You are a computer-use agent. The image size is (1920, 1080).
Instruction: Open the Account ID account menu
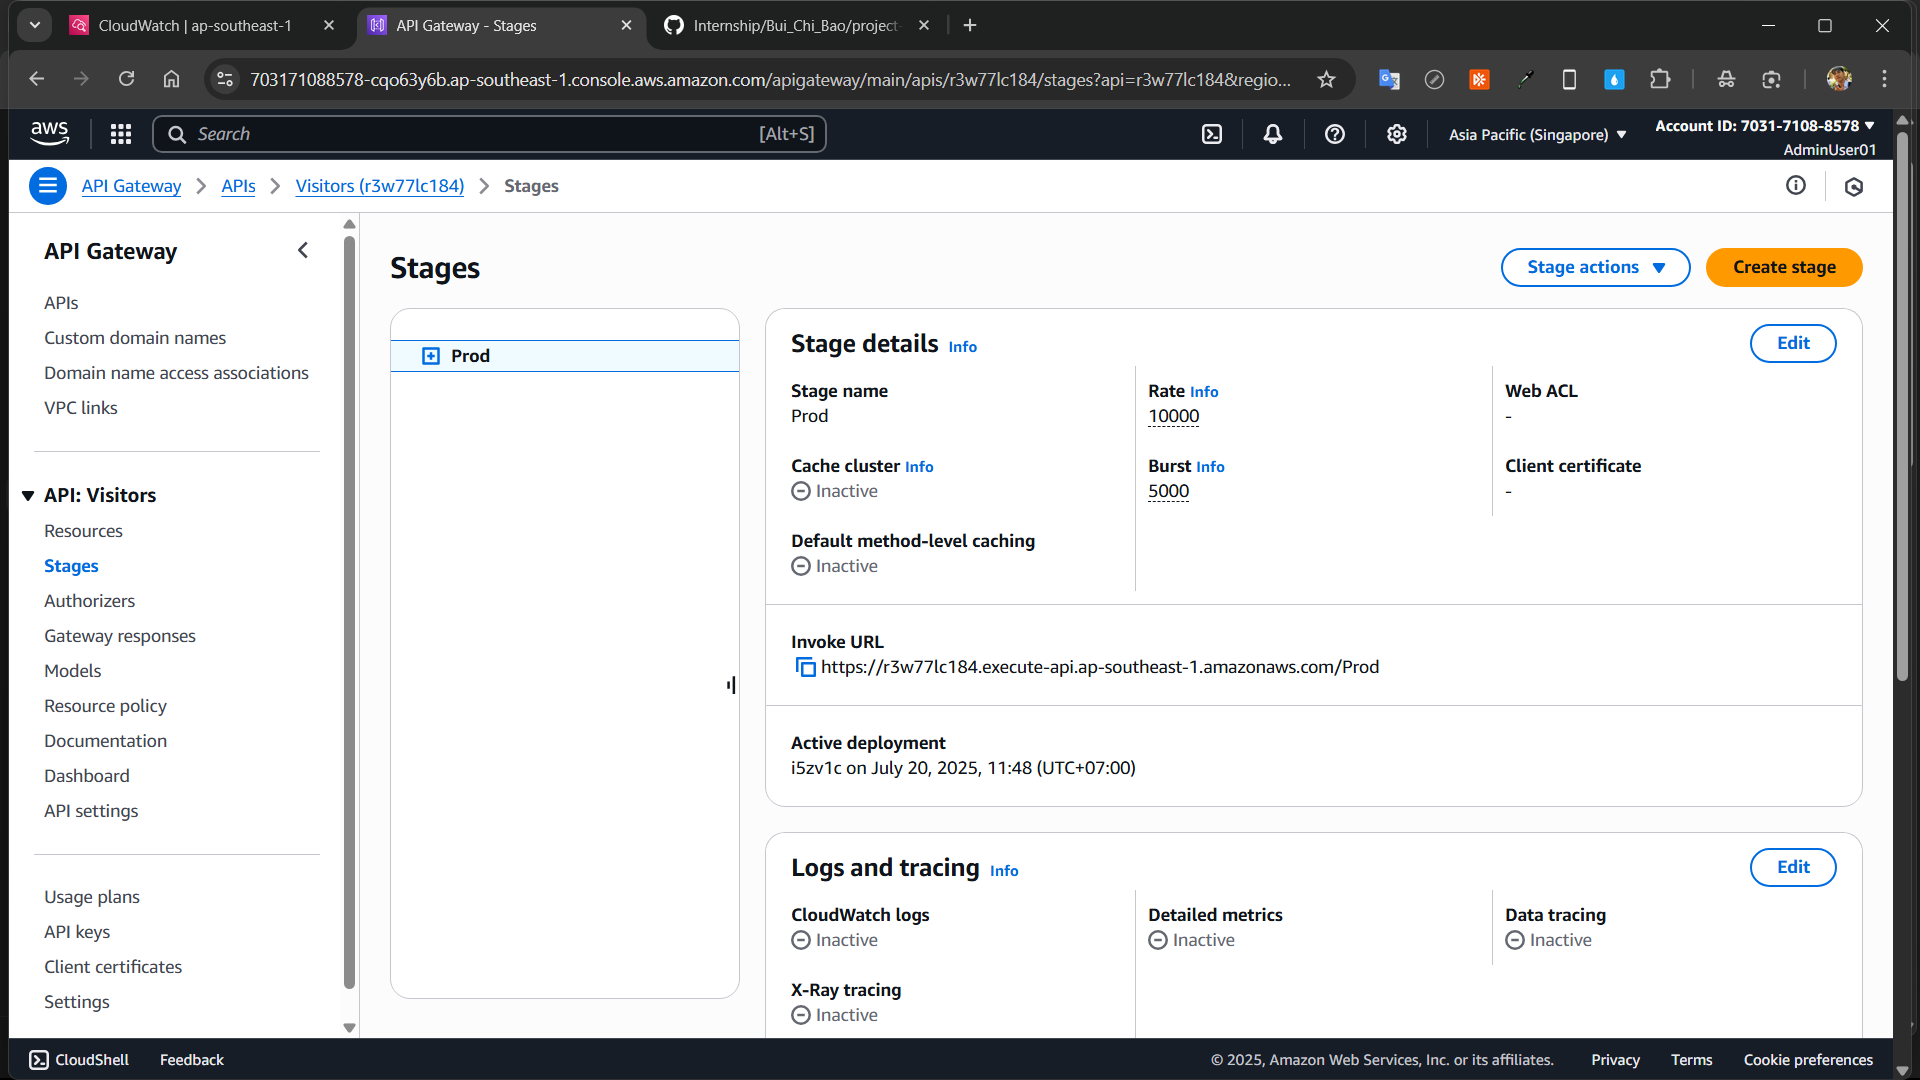pyautogui.click(x=1764, y=126)
